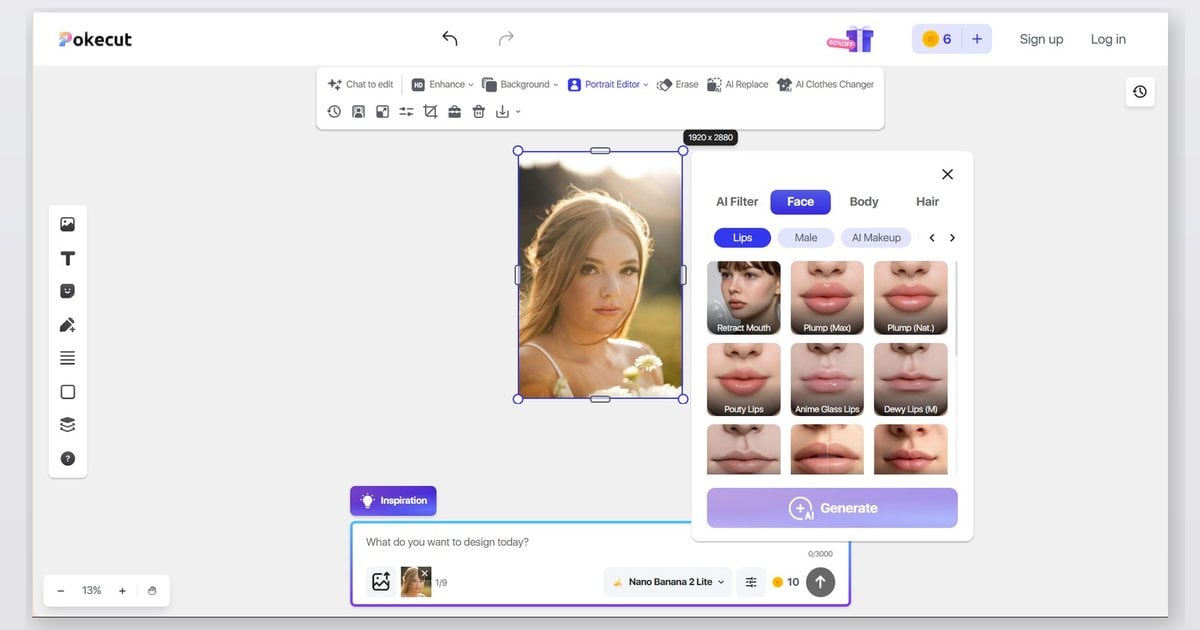Delete the image with trash icon
The image size is (1200, 630).
pos(478,112)
